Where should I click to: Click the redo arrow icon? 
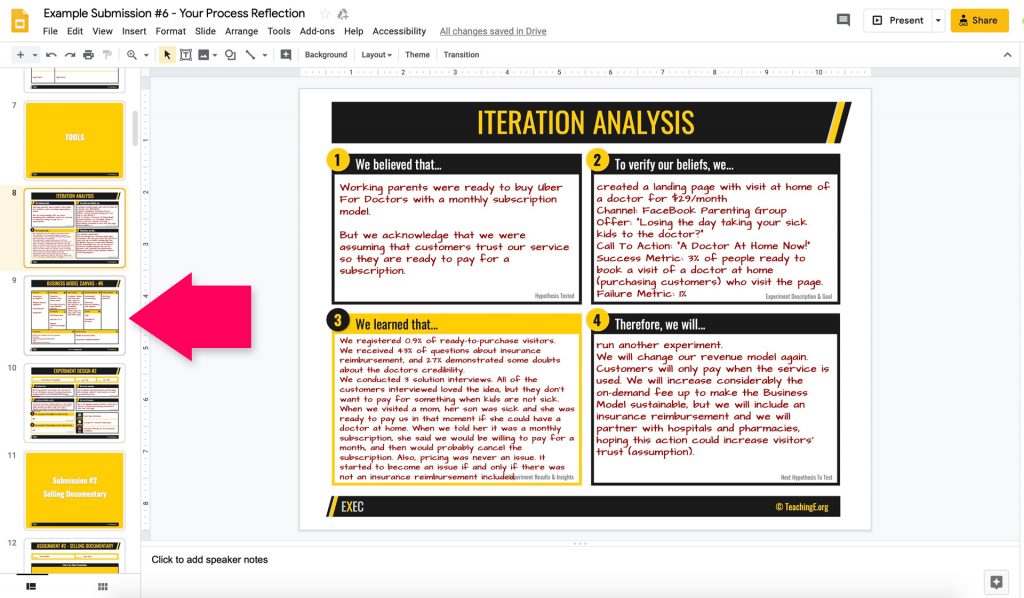point(70,55)
